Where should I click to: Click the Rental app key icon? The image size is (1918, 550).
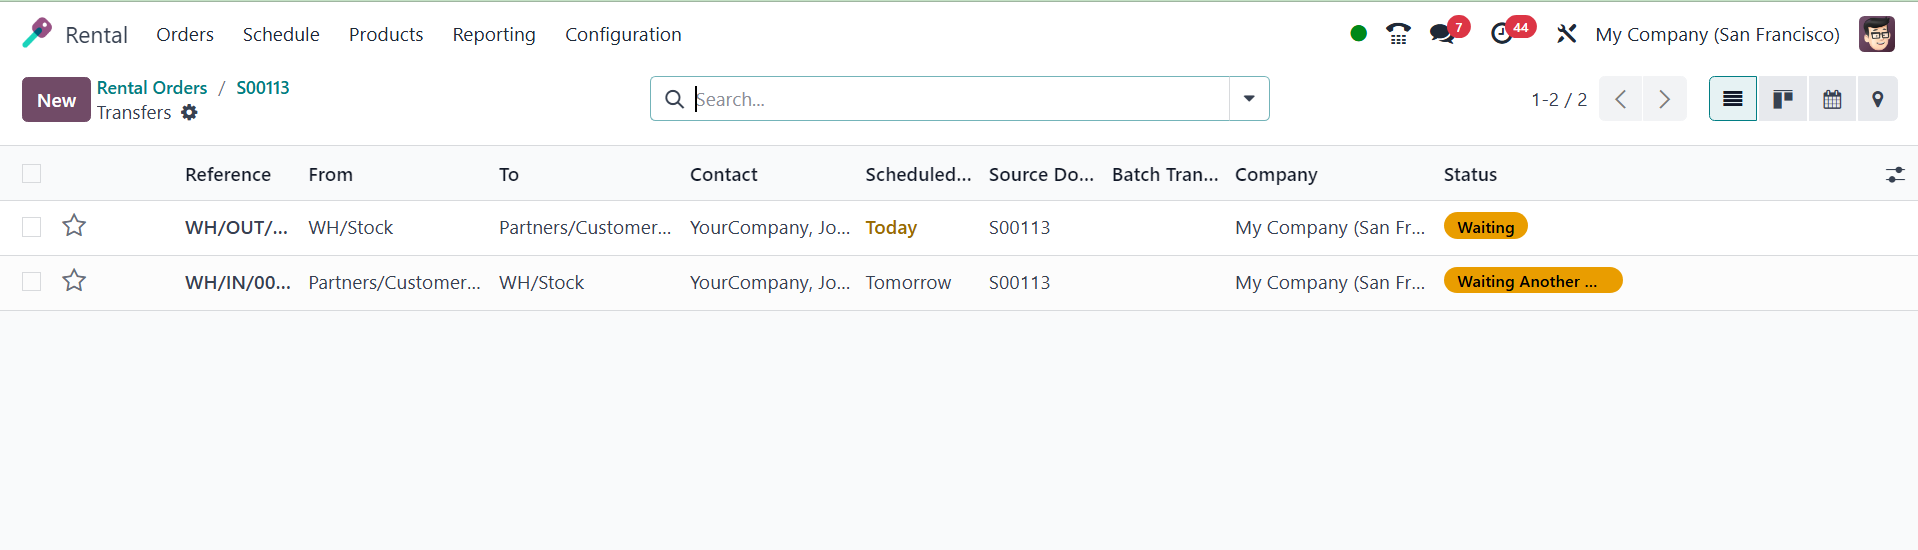click(x=37, y=33)
